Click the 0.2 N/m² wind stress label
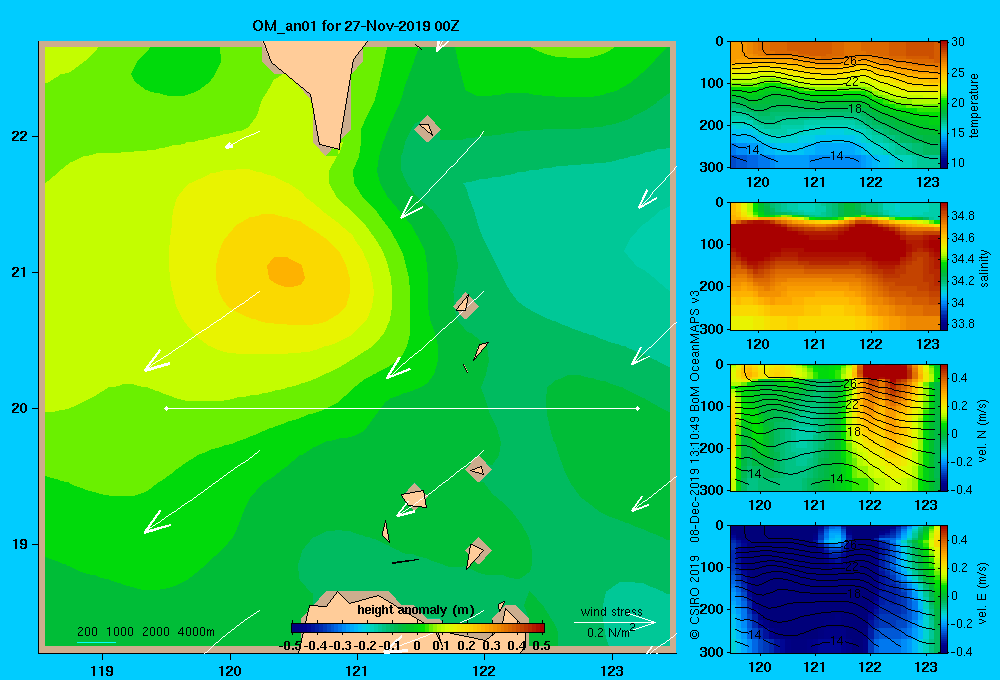Viewport: 1000px width, 680px height. (611, 632)
